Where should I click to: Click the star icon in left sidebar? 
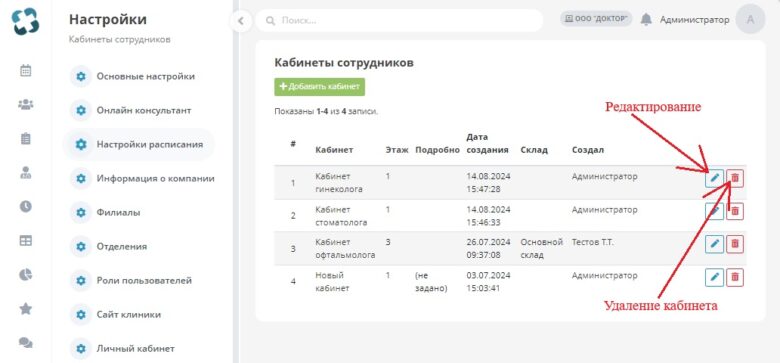click(x=25, y=309)
